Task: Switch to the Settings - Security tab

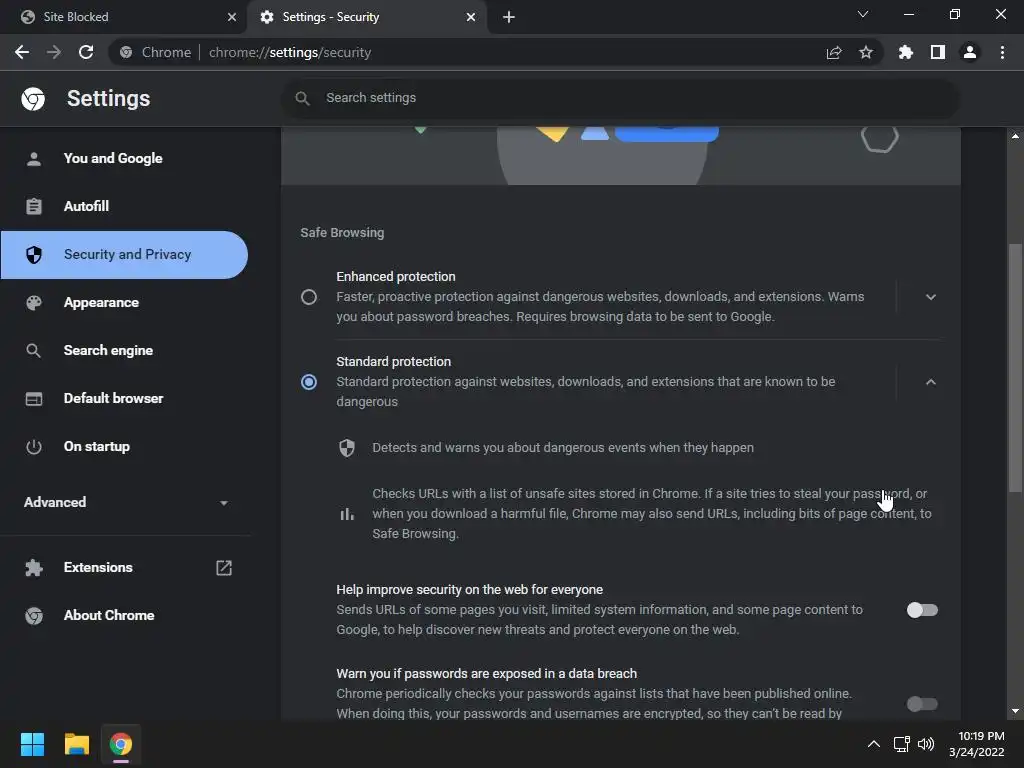Action: 366,17
